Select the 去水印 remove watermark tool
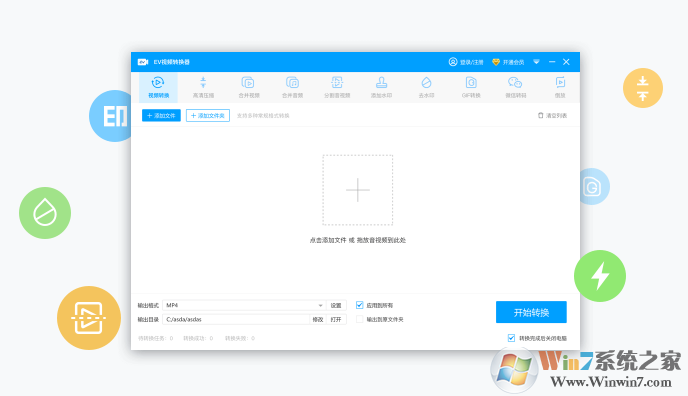 coord(426,87)
